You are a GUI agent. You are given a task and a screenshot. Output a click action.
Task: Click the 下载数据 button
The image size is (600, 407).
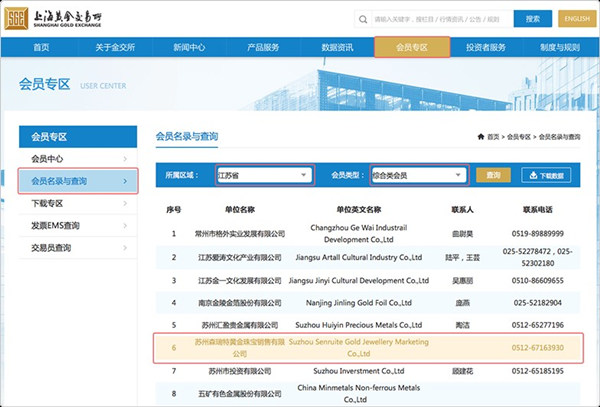click(546, 176)
